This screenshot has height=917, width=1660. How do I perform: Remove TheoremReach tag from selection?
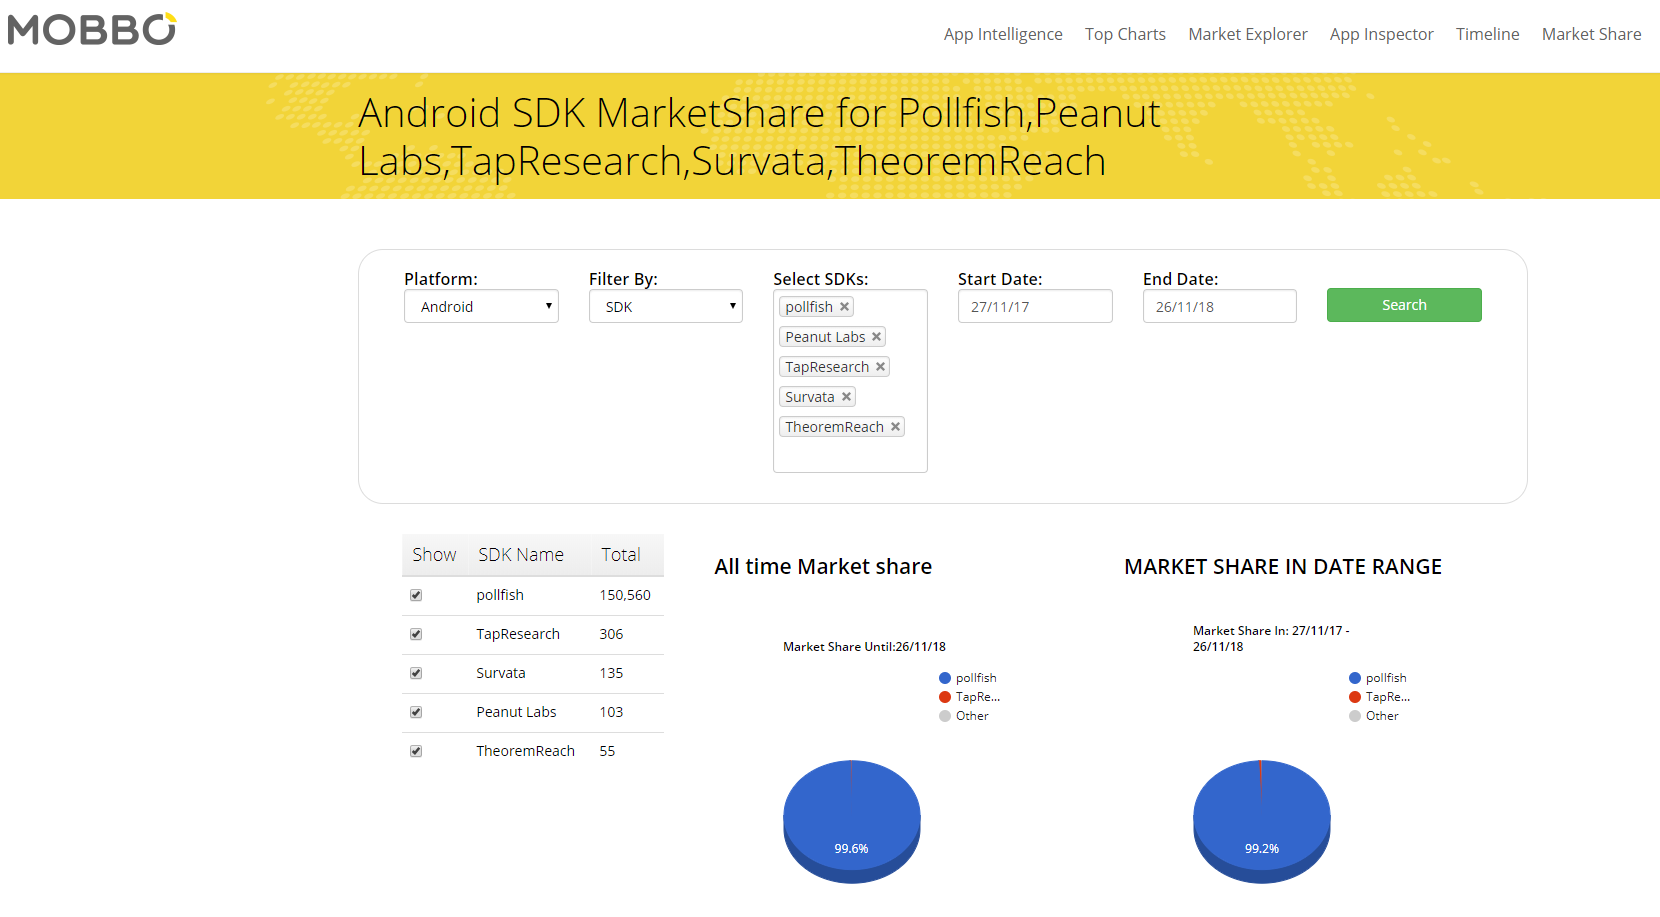click(895, 427)
